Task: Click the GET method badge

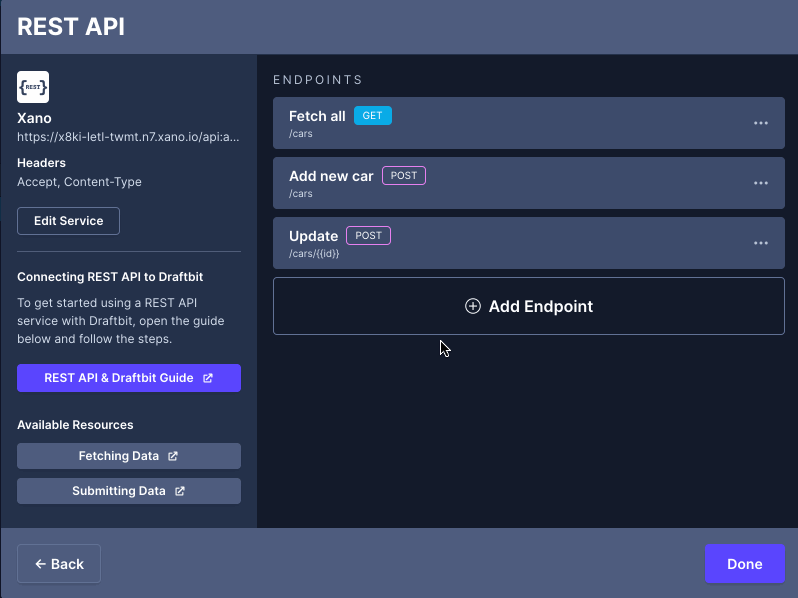Action: [x=373, y=116]
